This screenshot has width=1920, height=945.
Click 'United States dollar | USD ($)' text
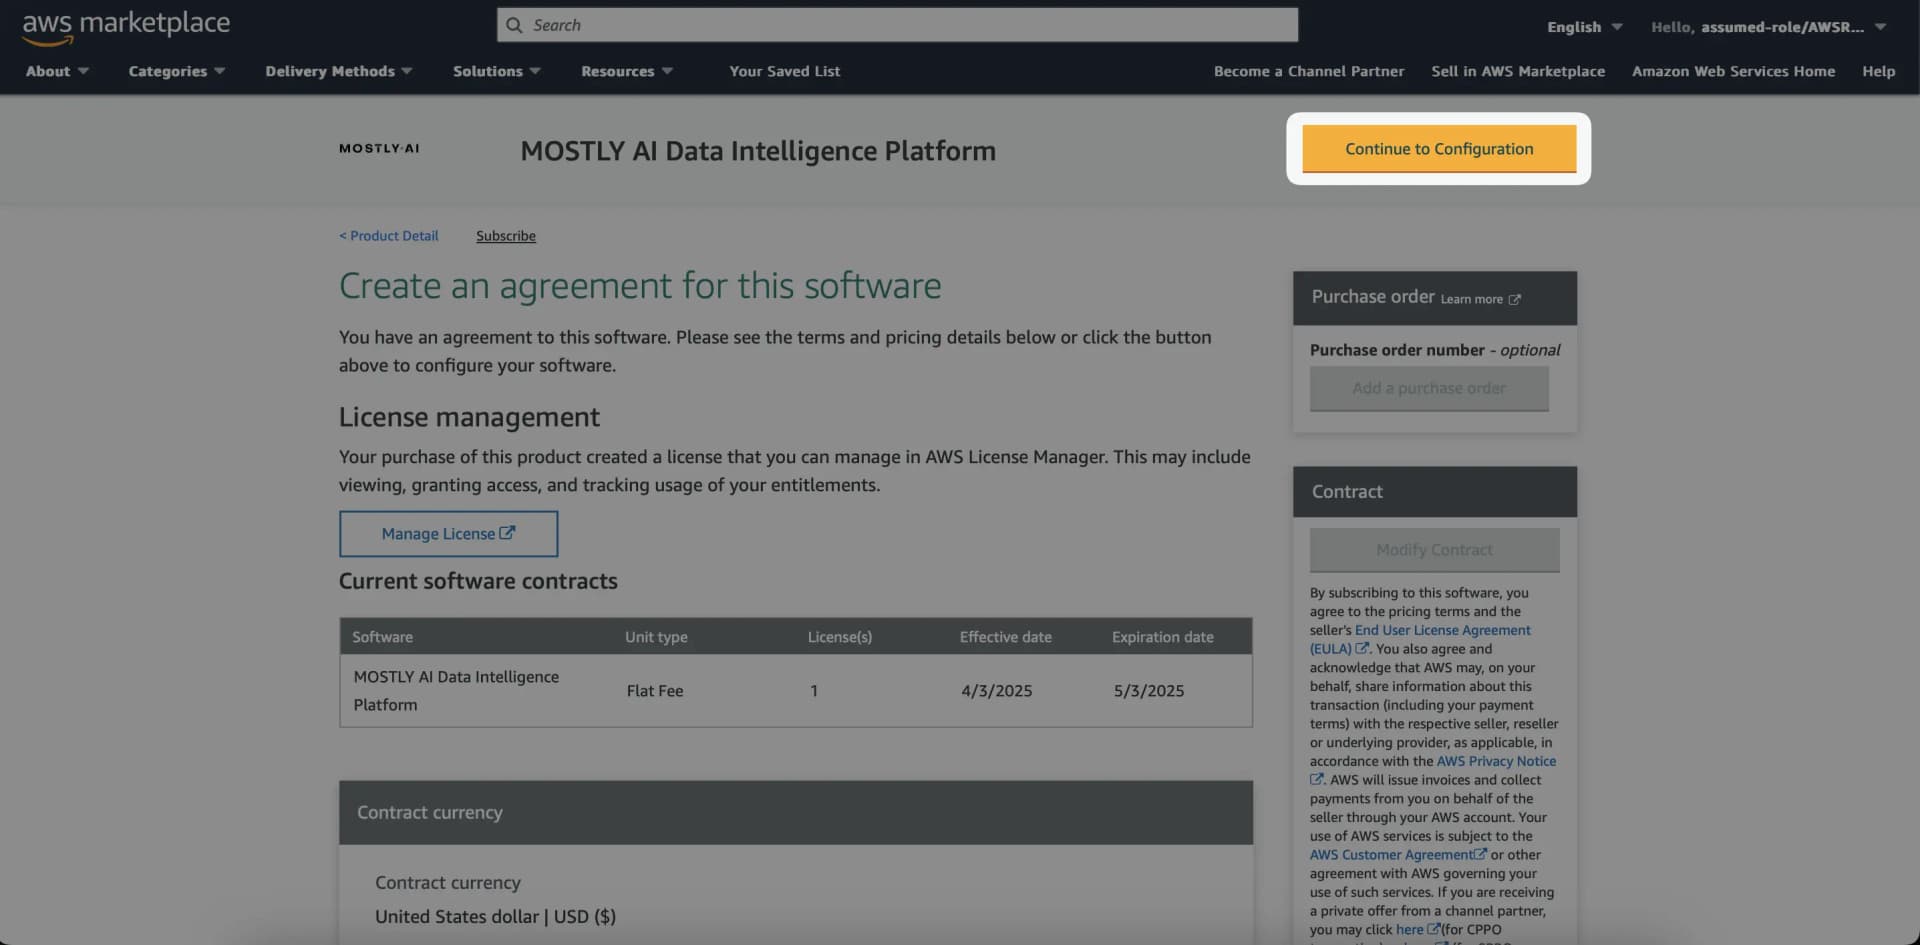coord(495,917)
